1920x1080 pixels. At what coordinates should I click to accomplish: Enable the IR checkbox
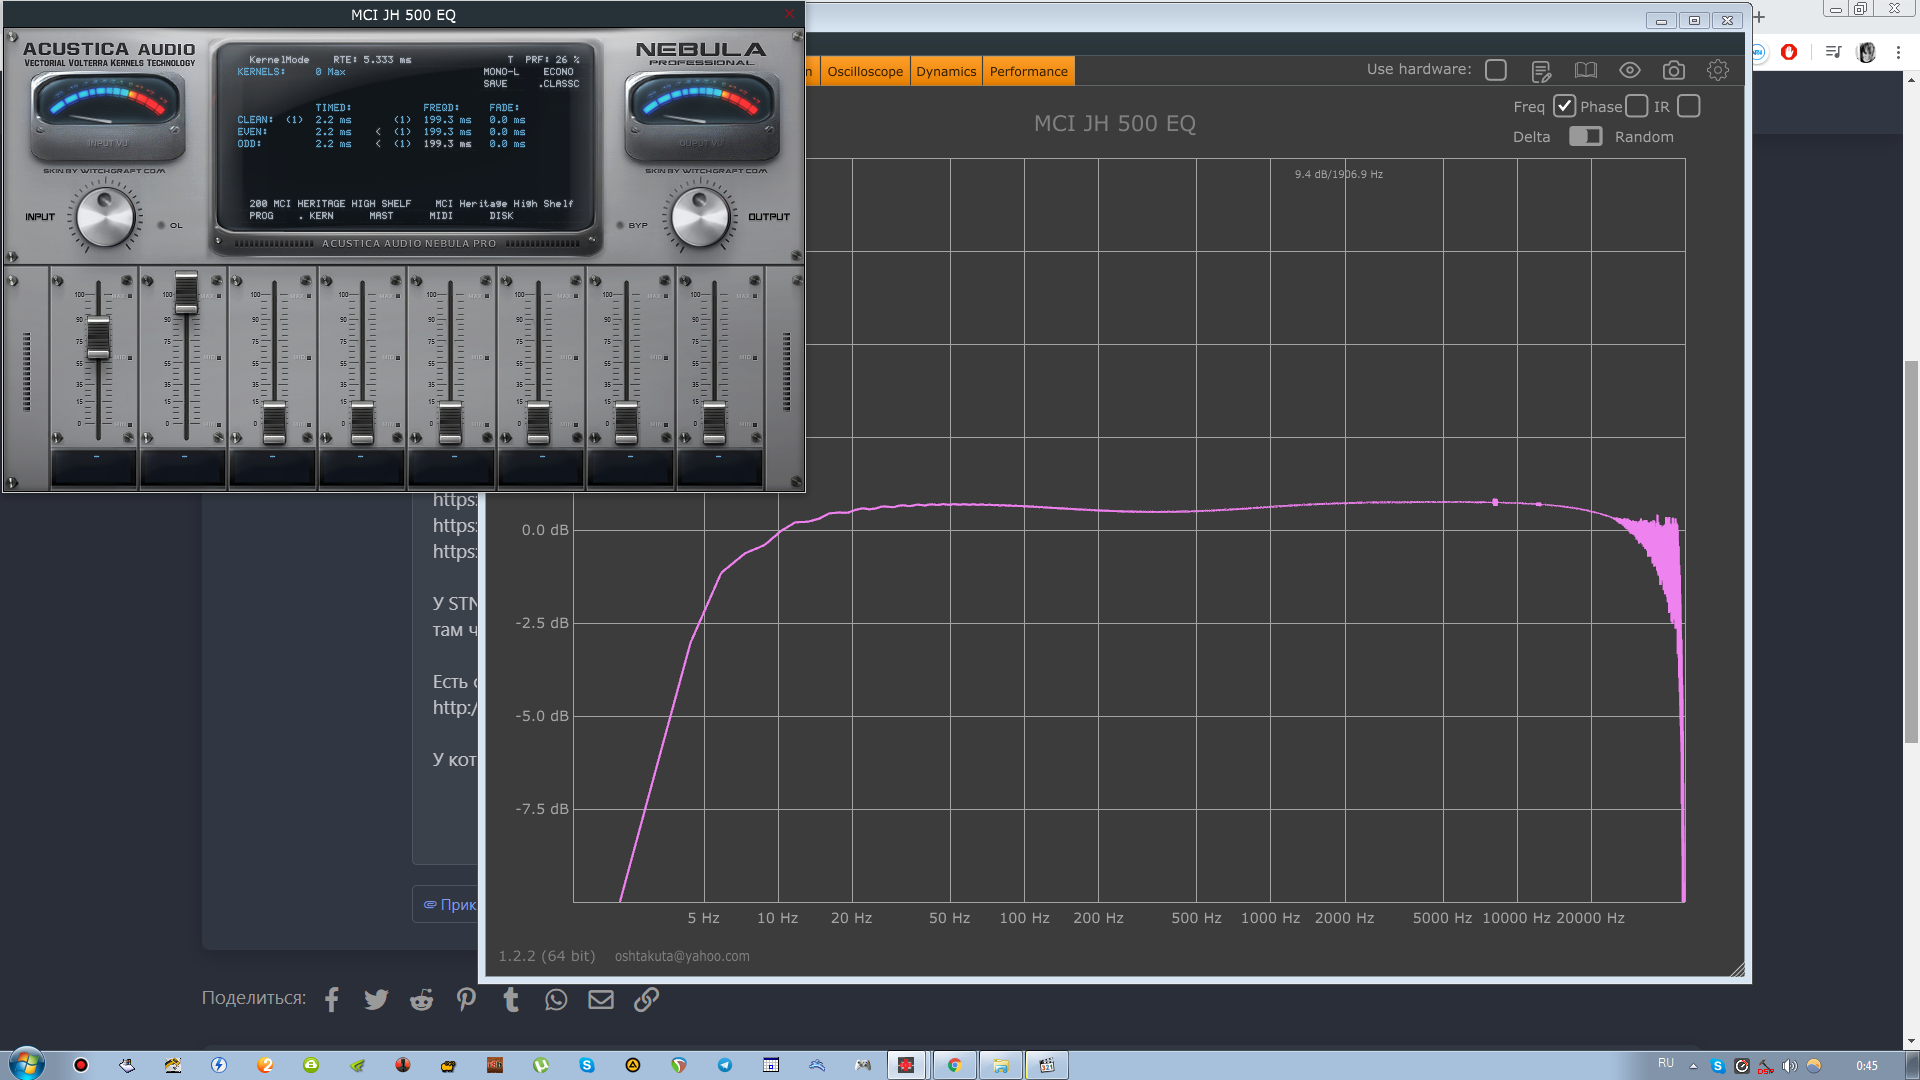[1689, 106]
